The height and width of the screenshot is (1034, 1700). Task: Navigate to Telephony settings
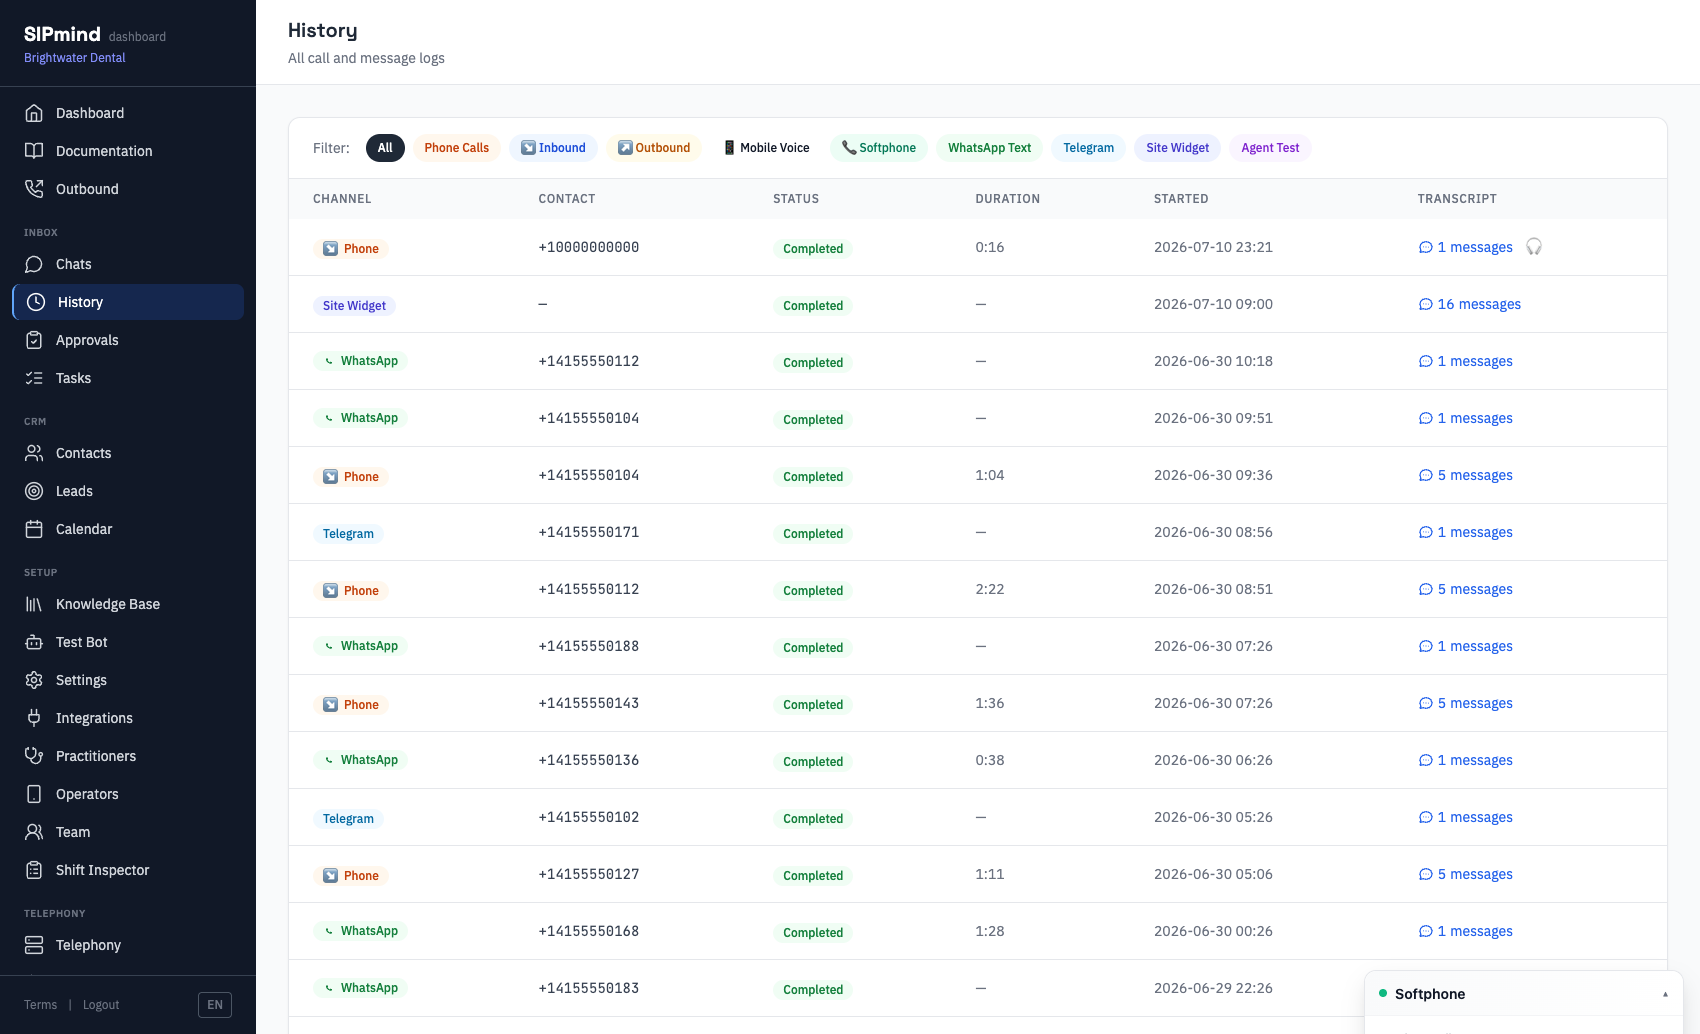tap(128, 945)
